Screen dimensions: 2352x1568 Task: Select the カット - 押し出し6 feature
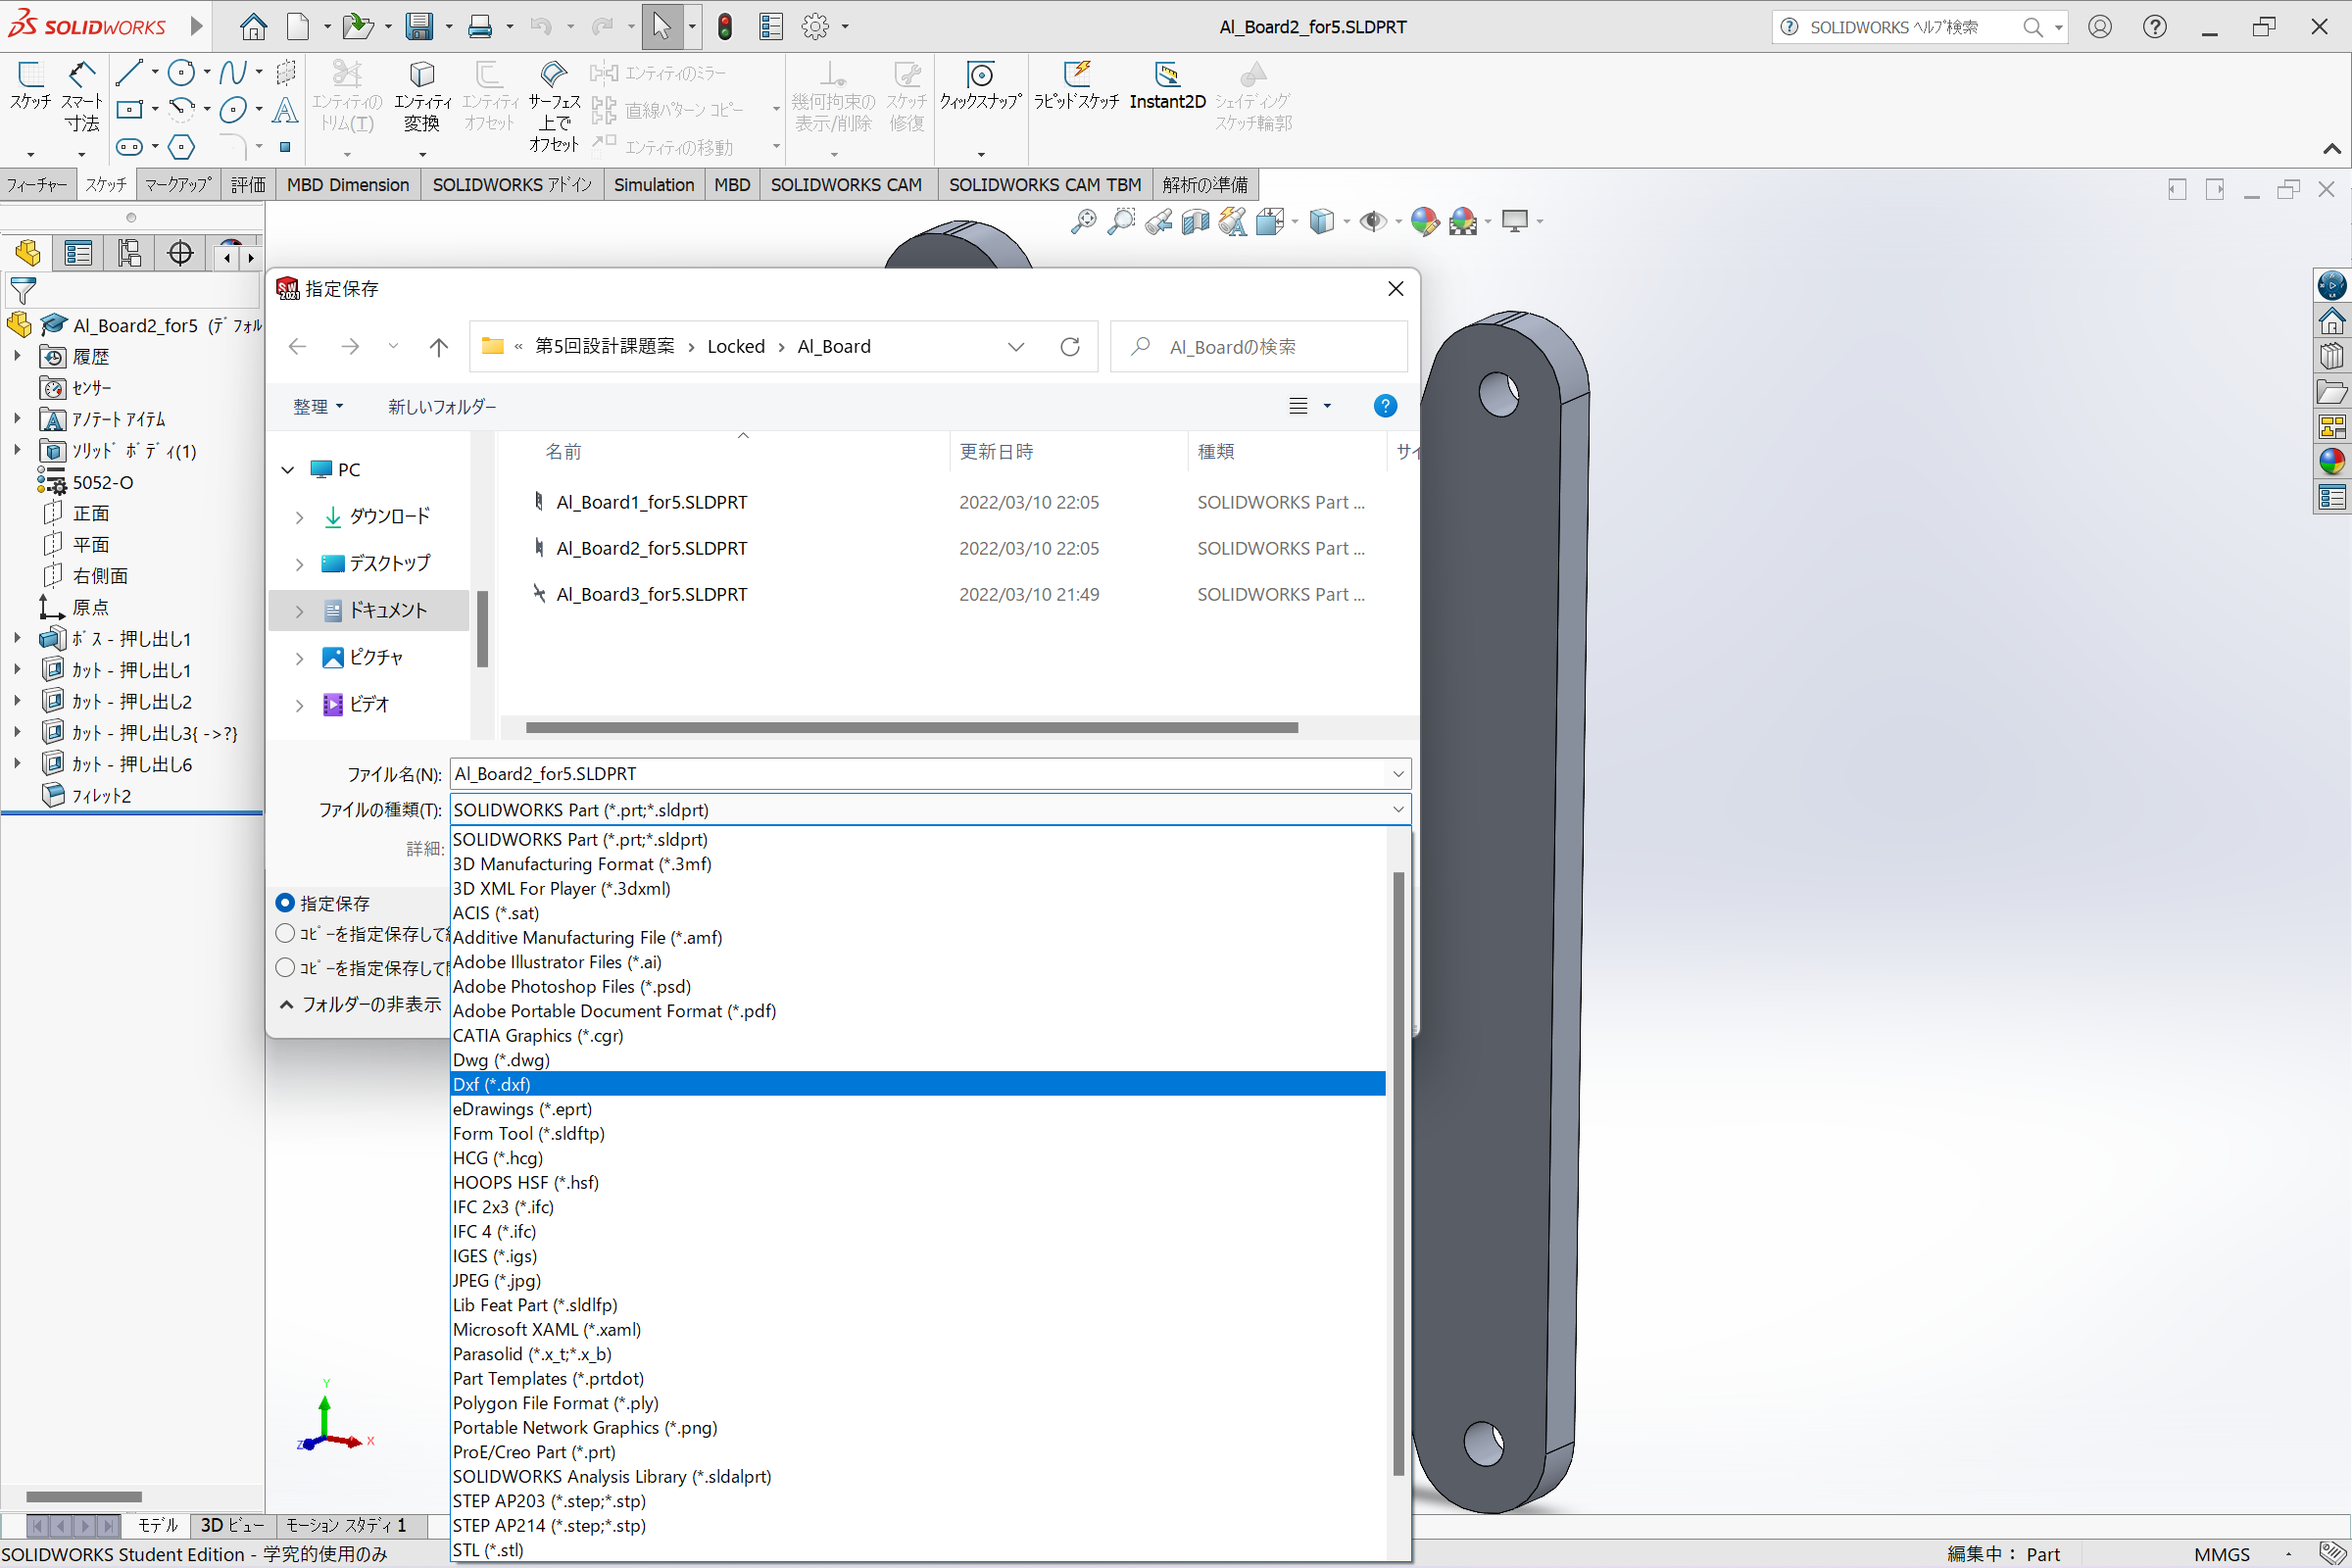(x=131, y=764)
